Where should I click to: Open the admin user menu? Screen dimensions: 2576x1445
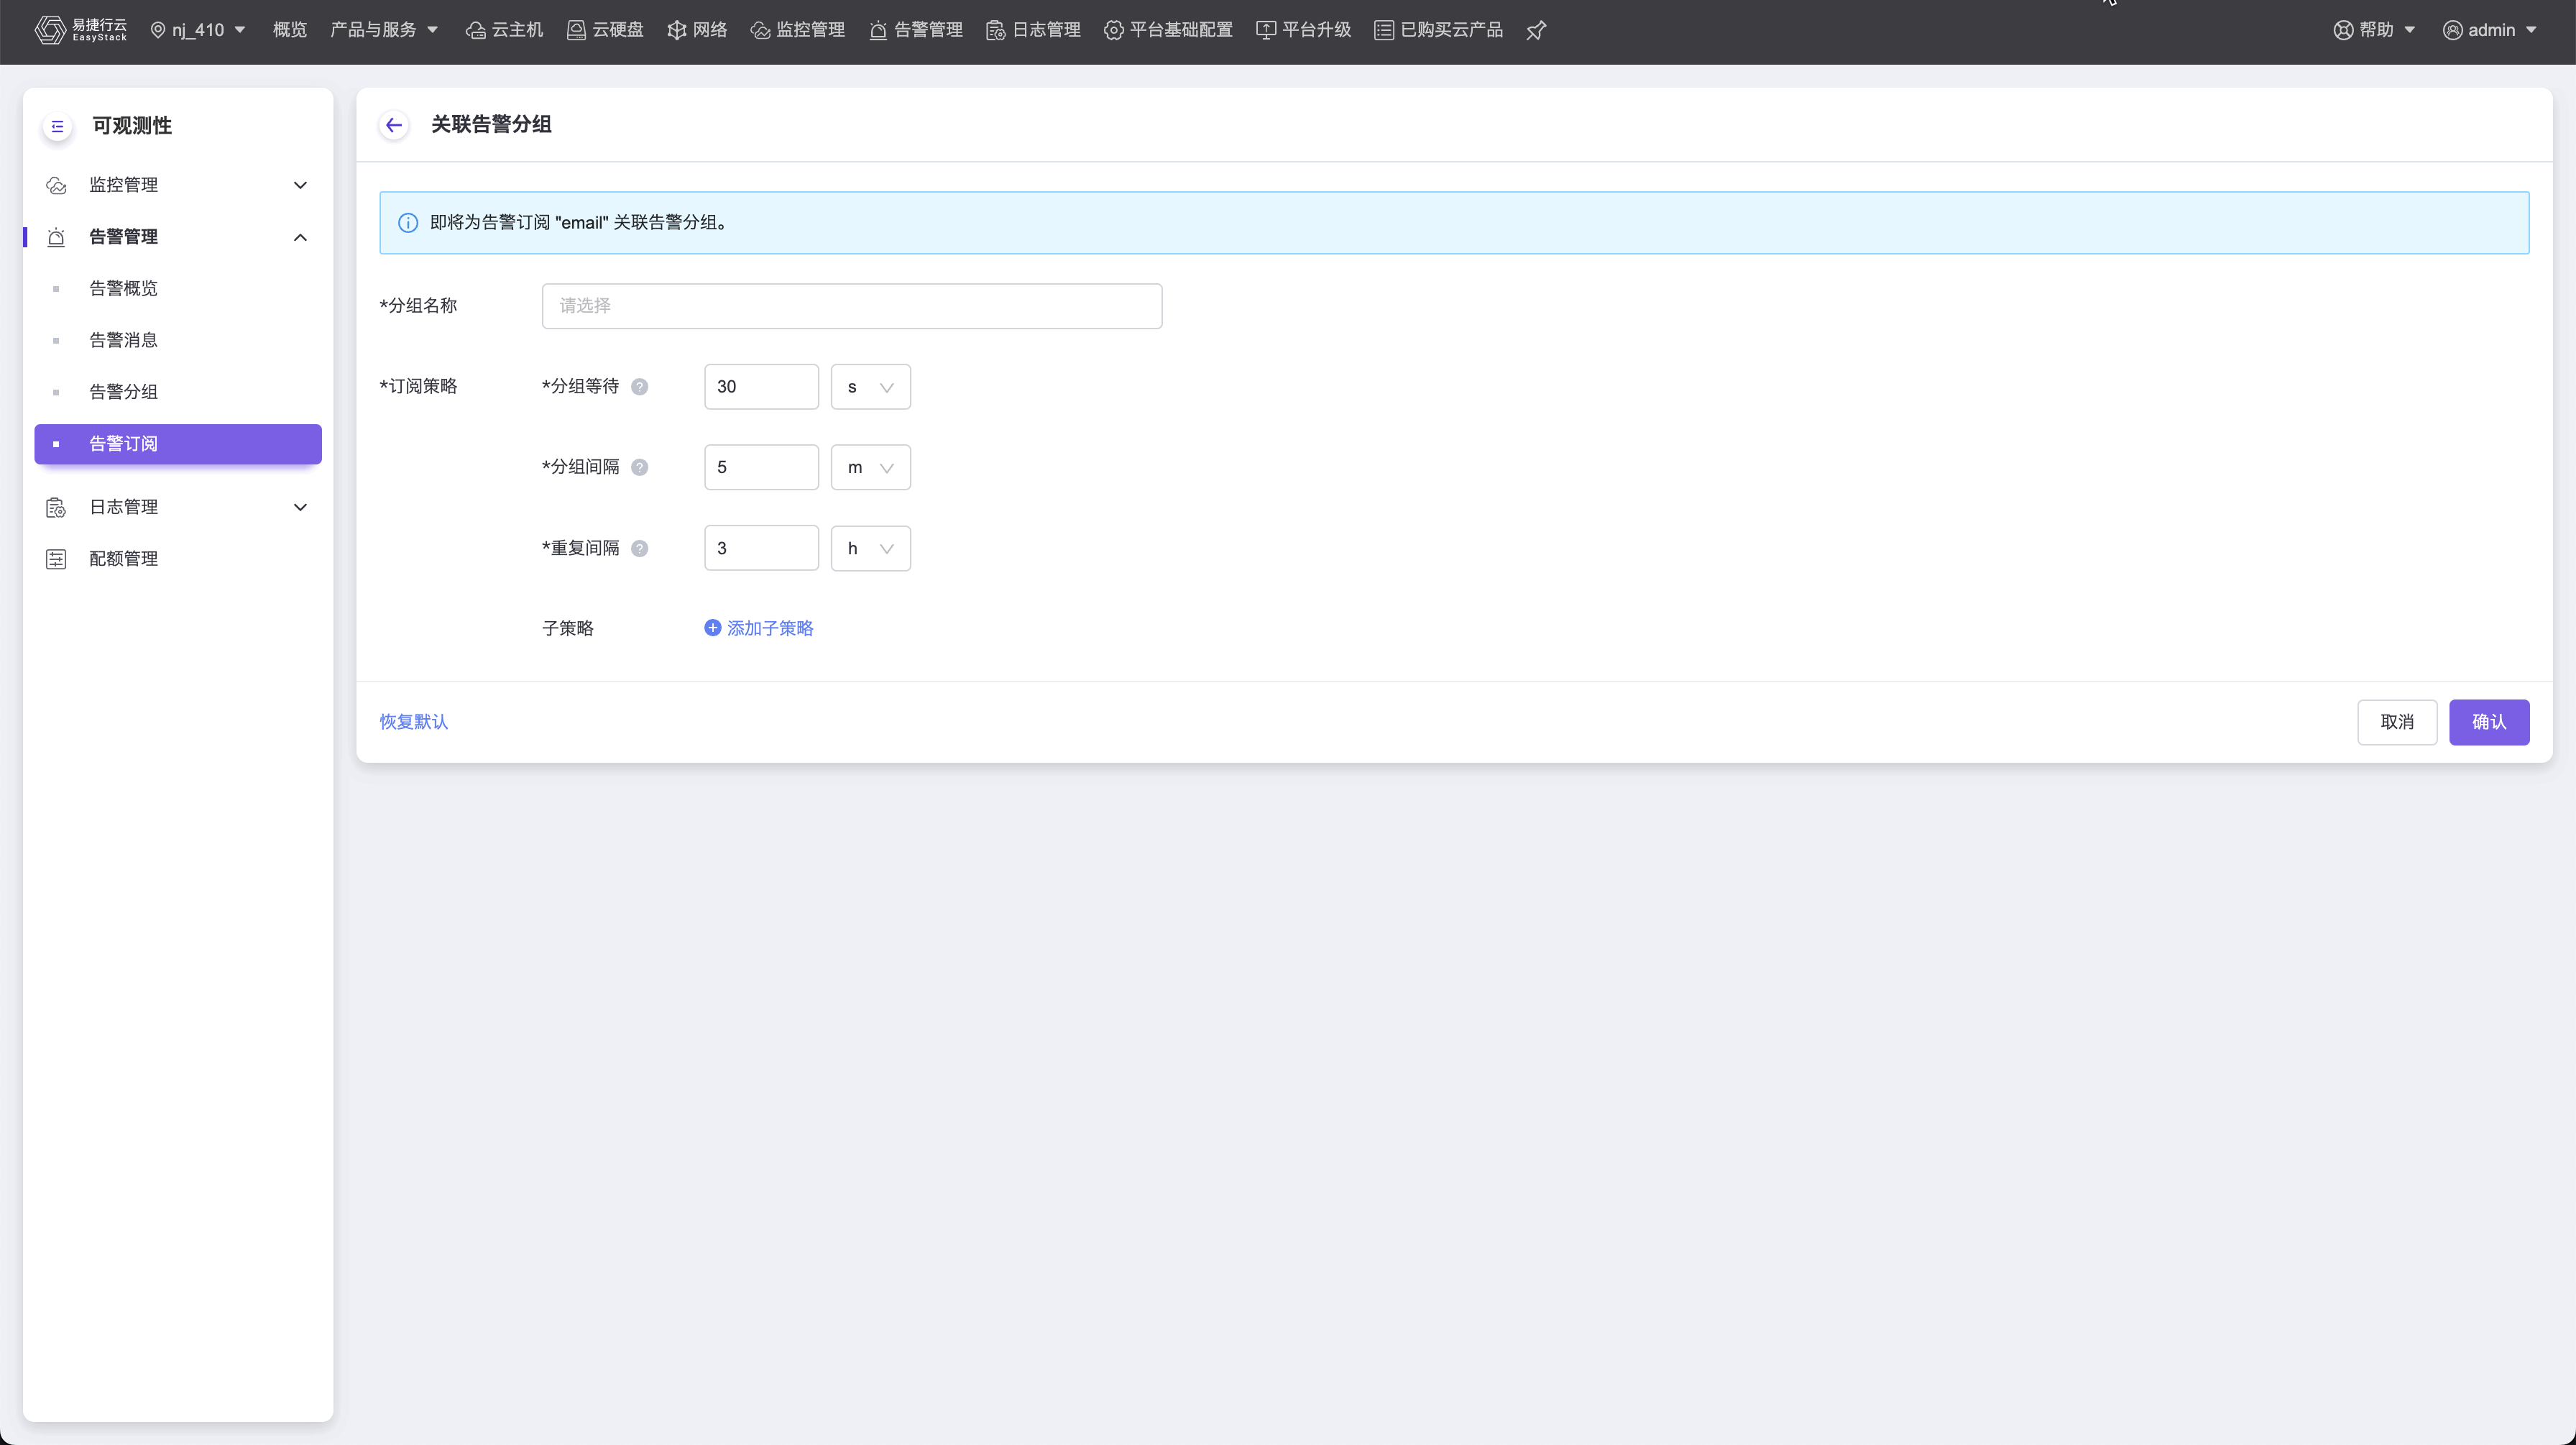pyautogui.click(x=2489, y=30)
